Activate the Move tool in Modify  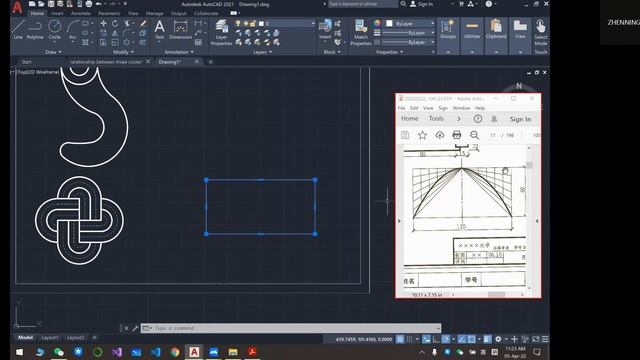click(x=104, y=24)
